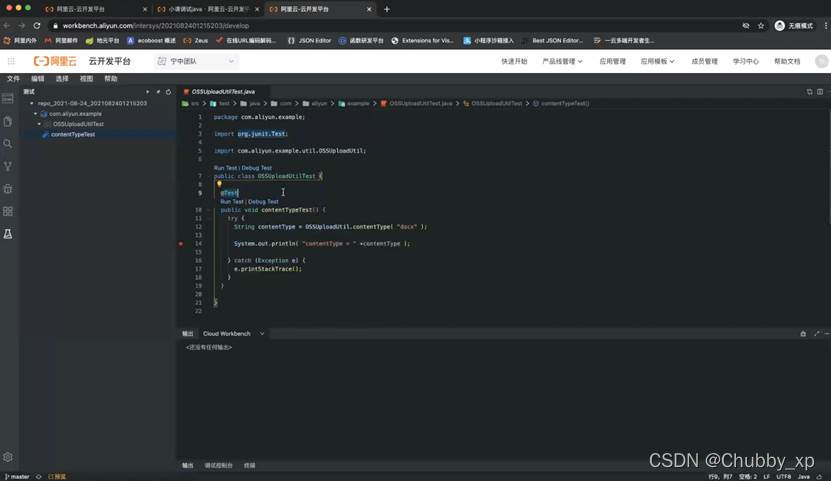Click Debug Test above contentTypeTest method

(263, 202)
